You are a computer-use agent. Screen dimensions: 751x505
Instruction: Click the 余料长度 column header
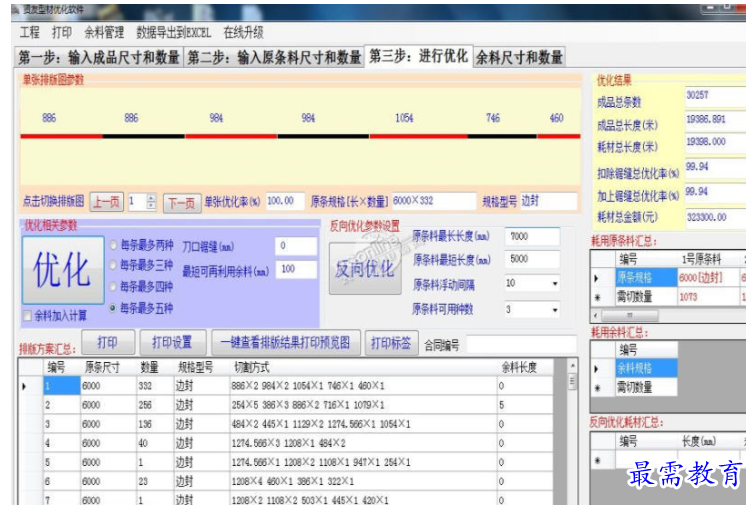tap(525, 368)
